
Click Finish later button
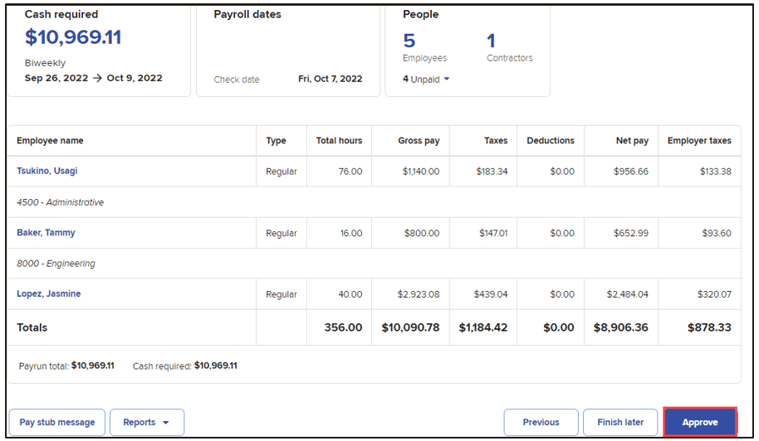pos(620,422)
